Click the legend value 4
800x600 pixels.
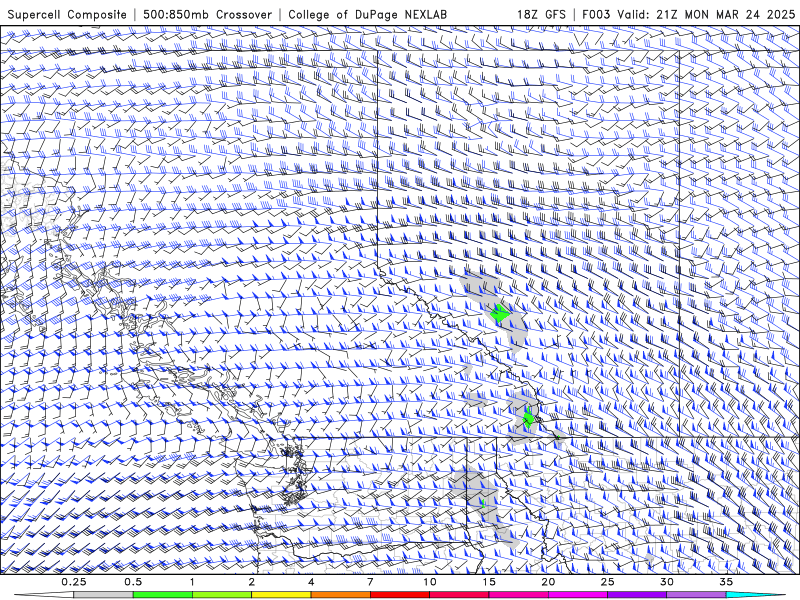coord(311,582)
